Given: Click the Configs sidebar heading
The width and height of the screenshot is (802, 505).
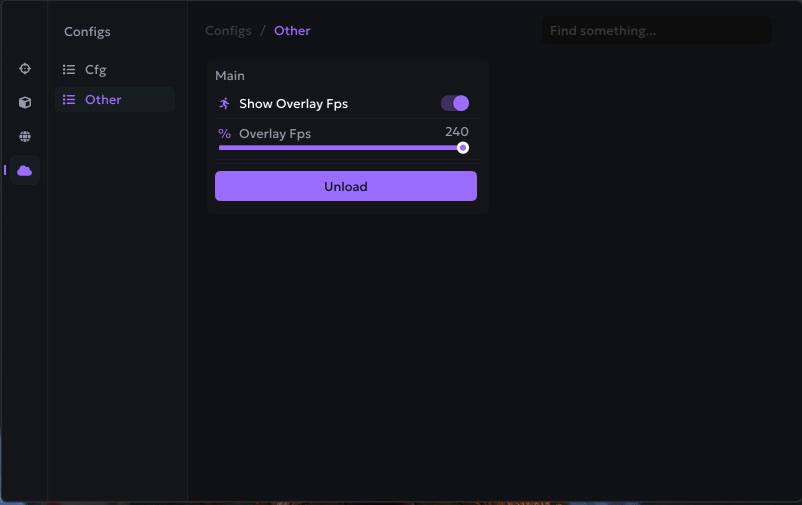Looking at the screenshot, I should pyautogui.click(x=87, y=32).
